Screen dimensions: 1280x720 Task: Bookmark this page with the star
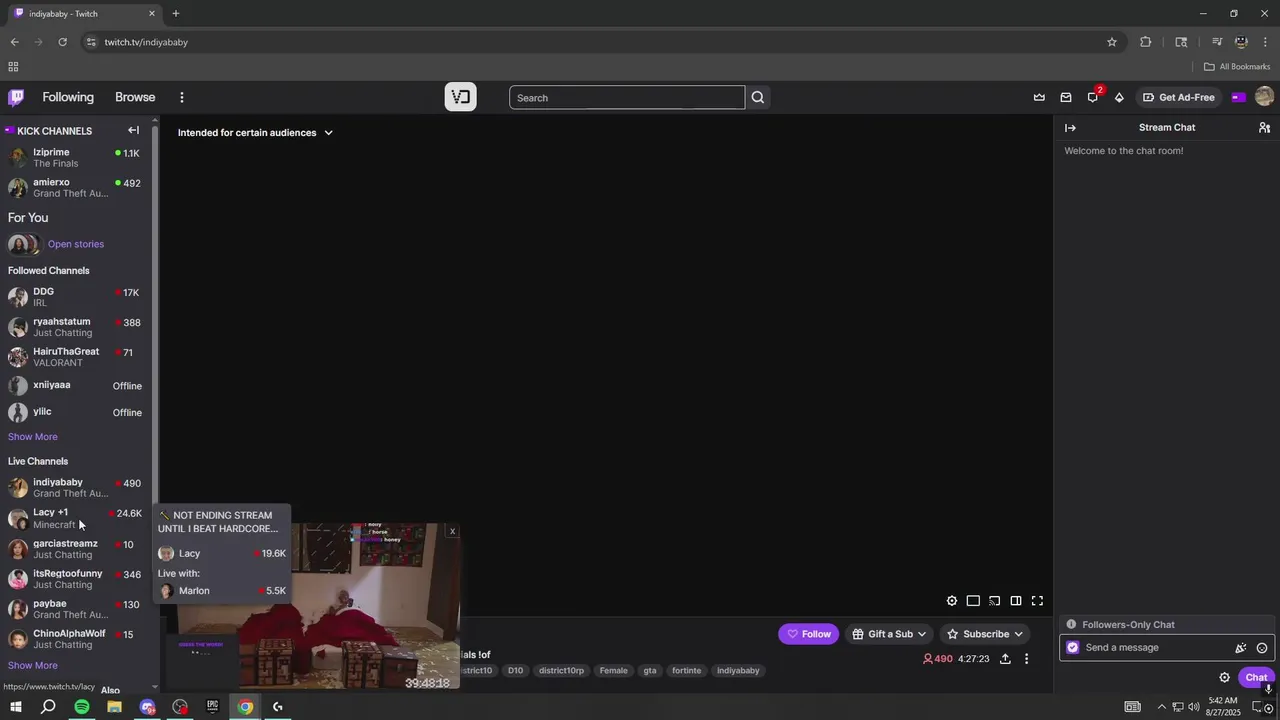[1112, 42]
